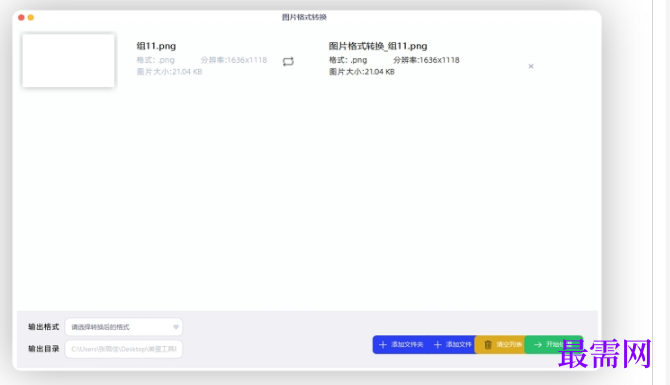Select the 组11.png image thumbnail
670x385 pixels.
(68, 60)
